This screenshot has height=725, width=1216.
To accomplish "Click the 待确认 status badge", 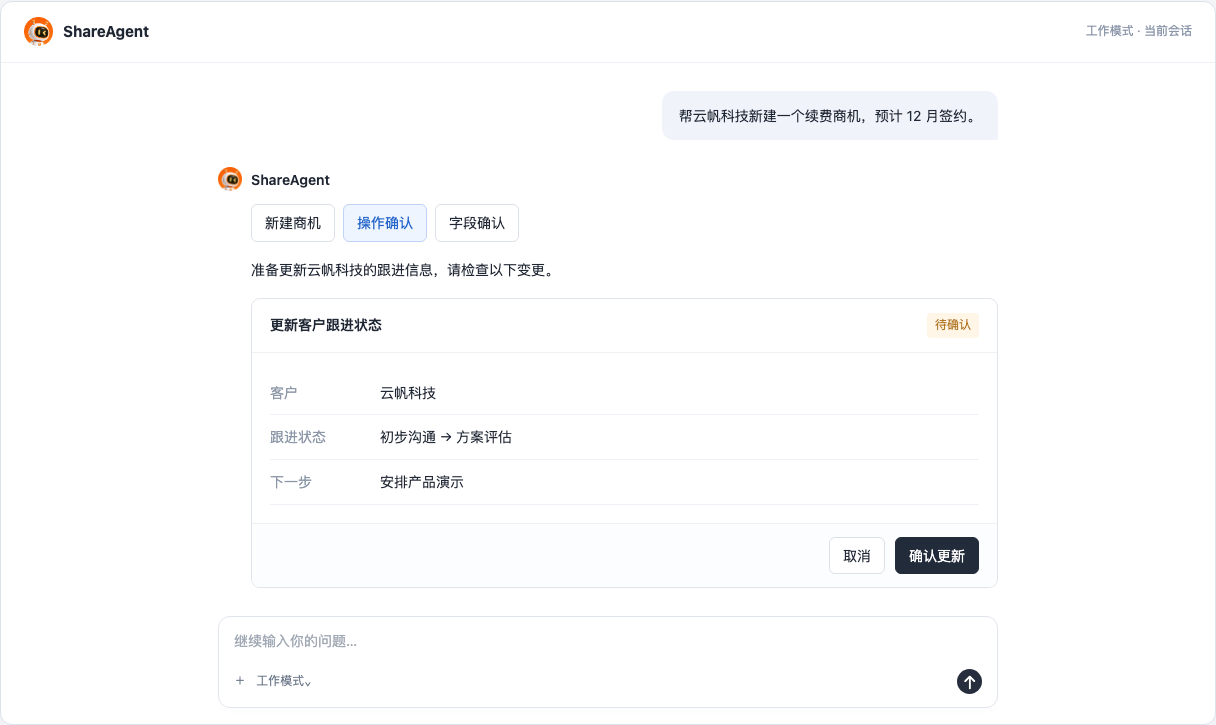I will click(953, 325).
